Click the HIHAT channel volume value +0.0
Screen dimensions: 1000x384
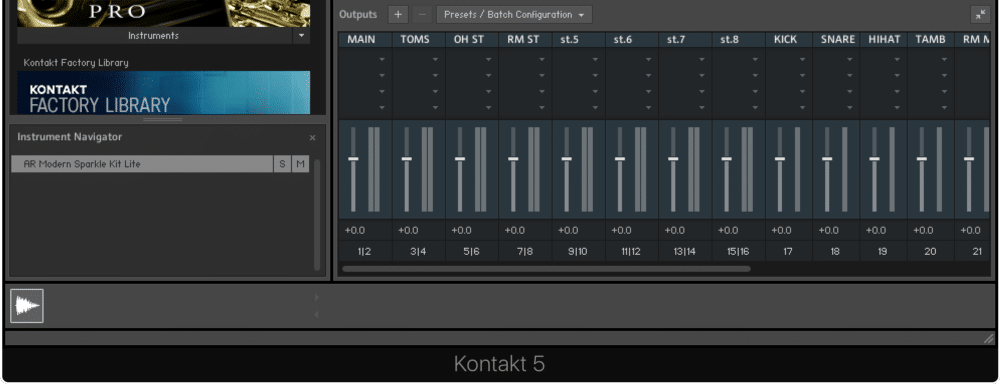point(876,230)
